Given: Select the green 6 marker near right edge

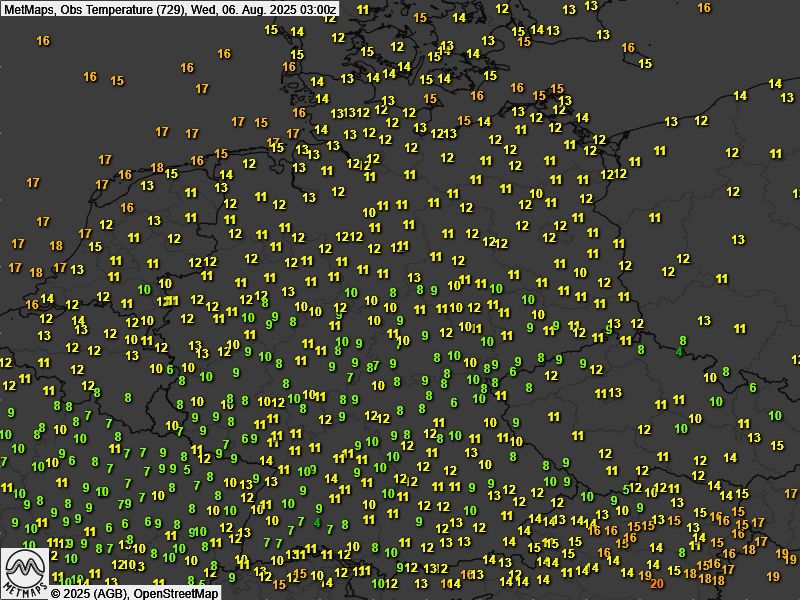Looking at the screenshot, I should click(x=753, y=388).
